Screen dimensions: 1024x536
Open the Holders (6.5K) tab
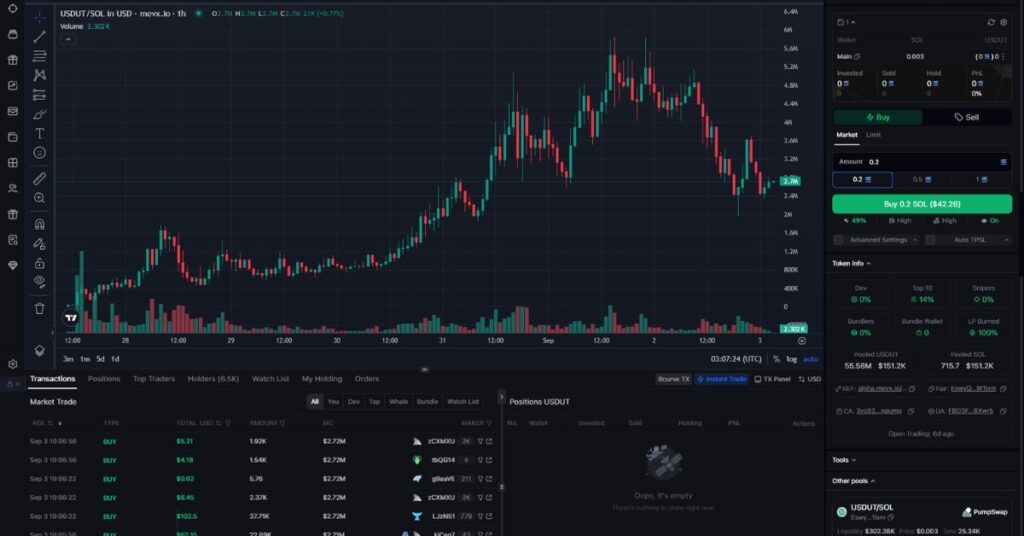(213, 379)
